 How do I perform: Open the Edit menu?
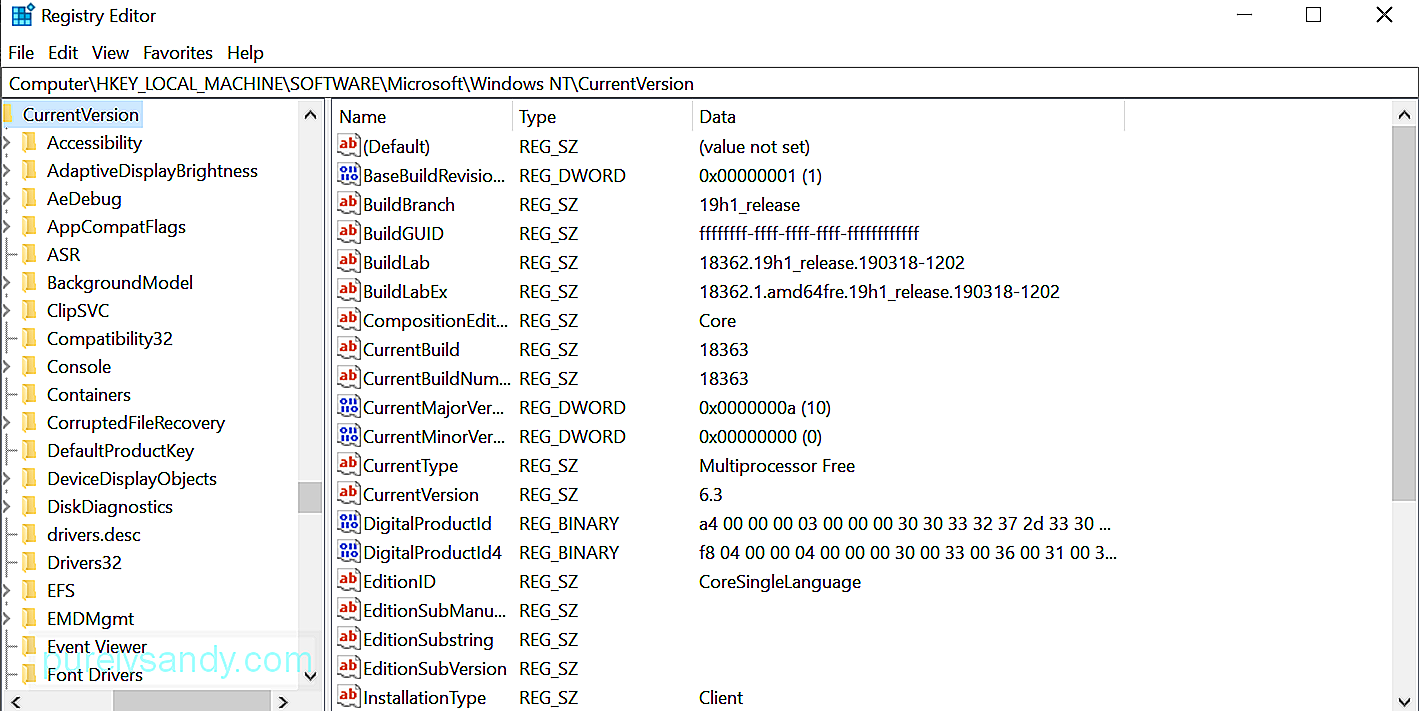click(63, 53)
